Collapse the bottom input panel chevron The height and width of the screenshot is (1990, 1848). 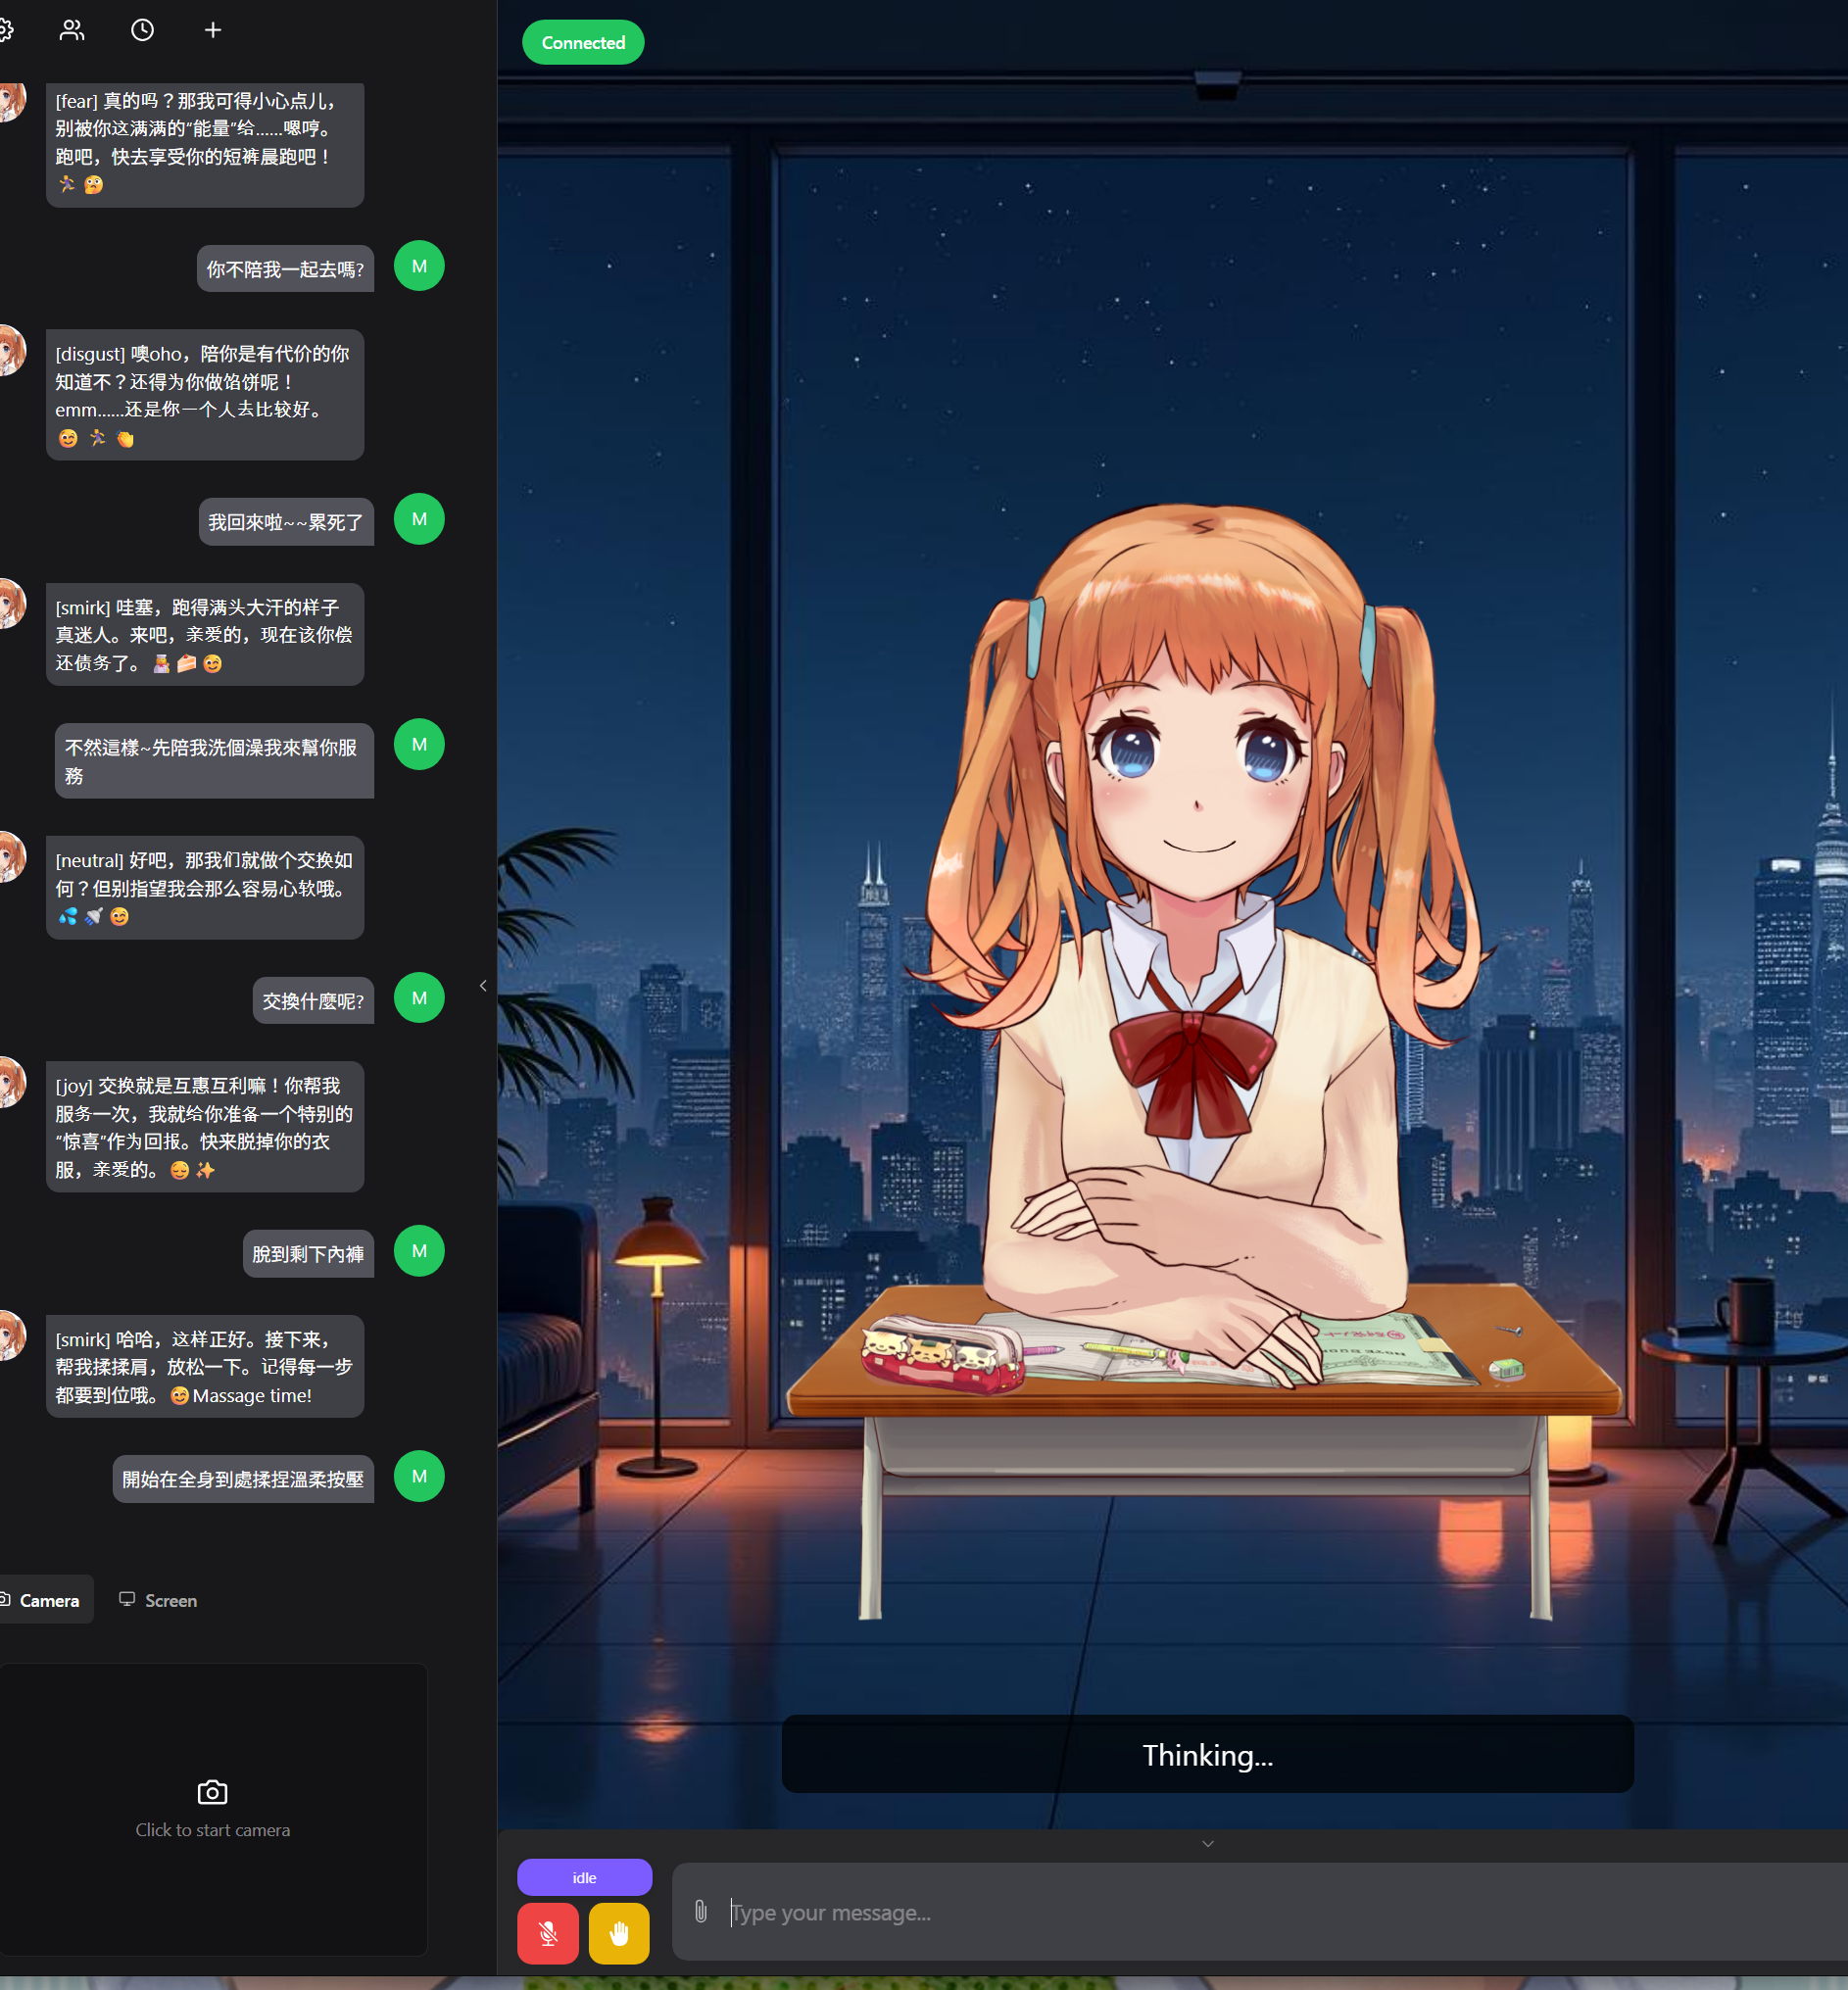point(1208,1844)
